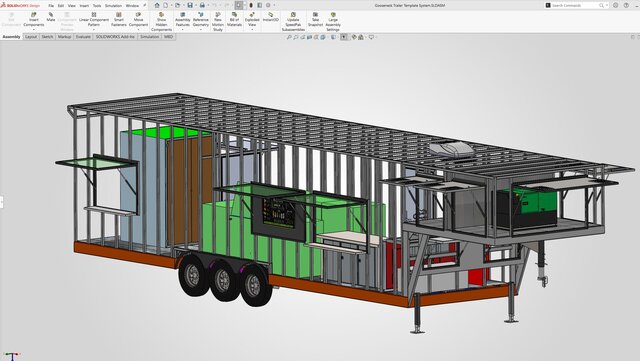Click the Apply Scene icon in heads-up toolbar
The width and height of the screenshot is (640, 361).
coord(360,37)
